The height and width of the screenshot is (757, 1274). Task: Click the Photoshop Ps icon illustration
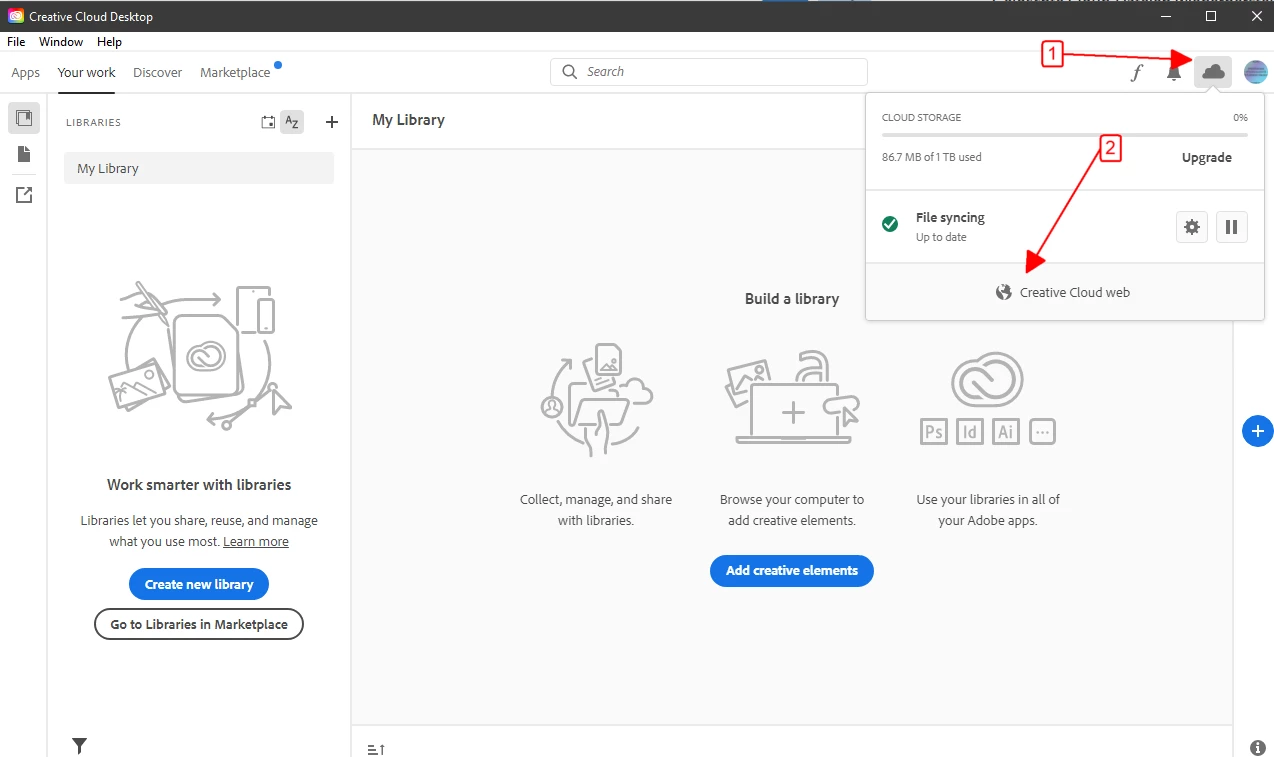point(934,432)
